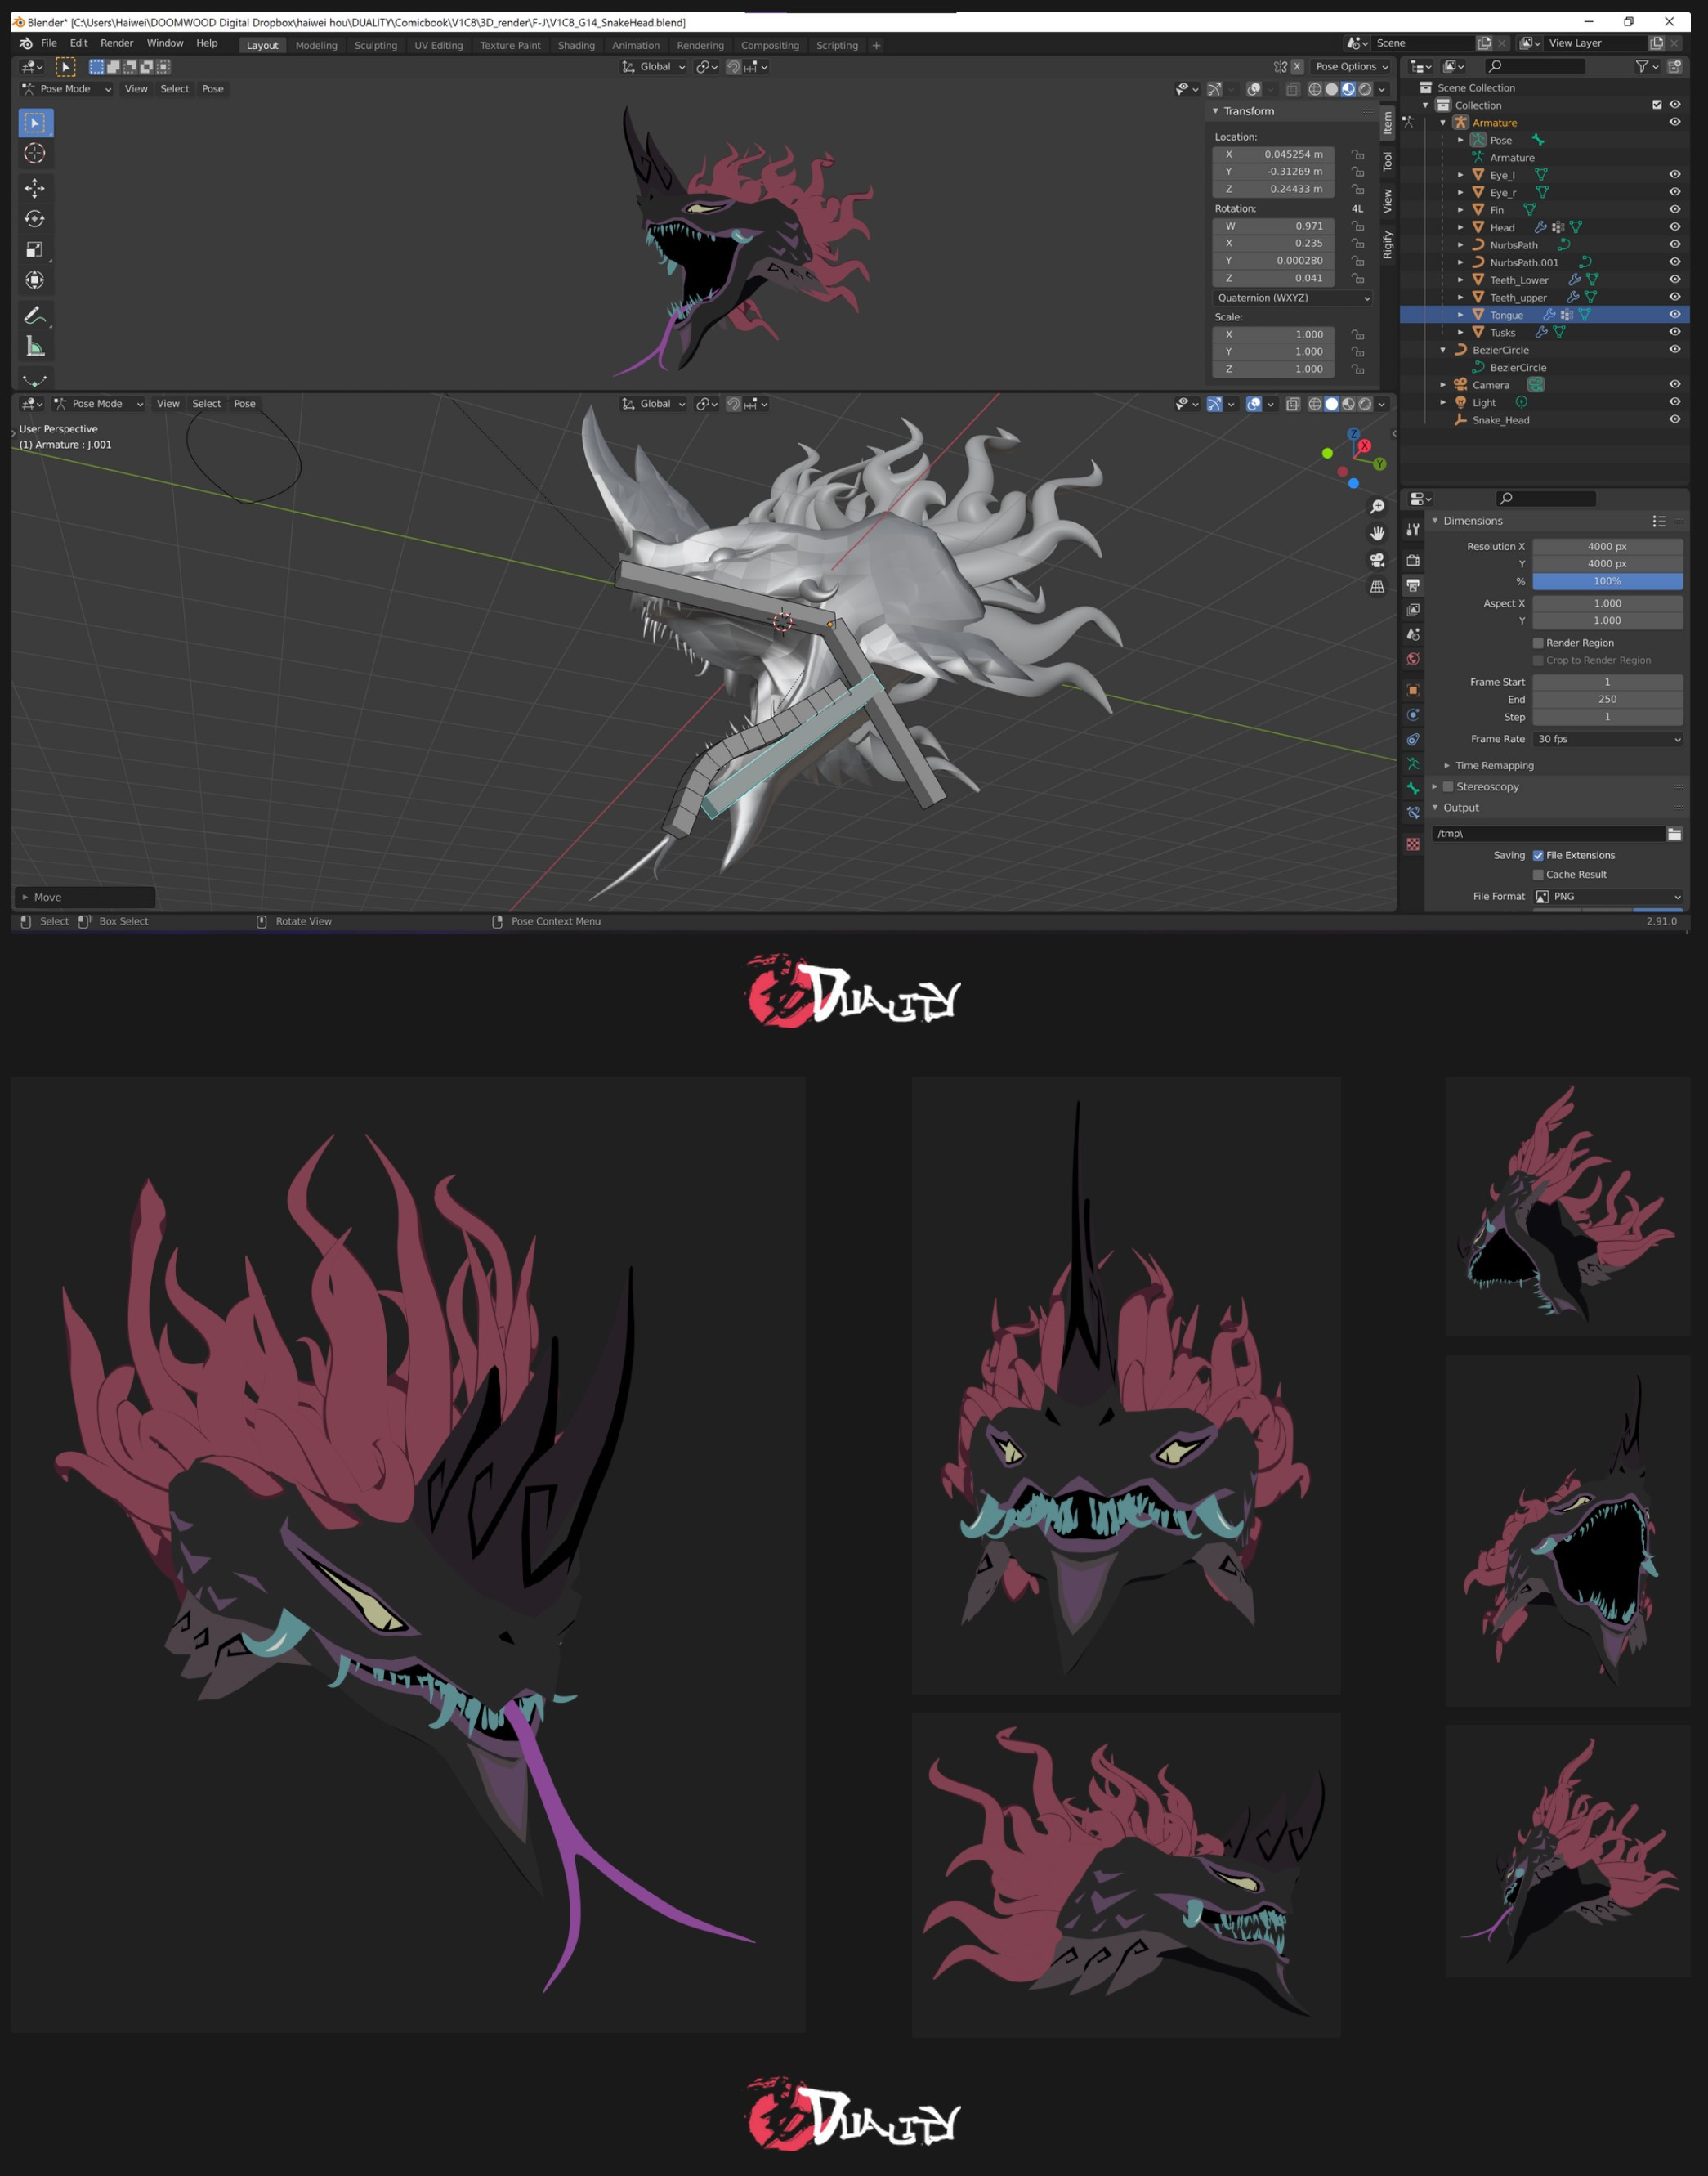Viewport: 1708px width, 2176px height.
Task: Open the Object properties orange square icon
Action: [1413, 690]
